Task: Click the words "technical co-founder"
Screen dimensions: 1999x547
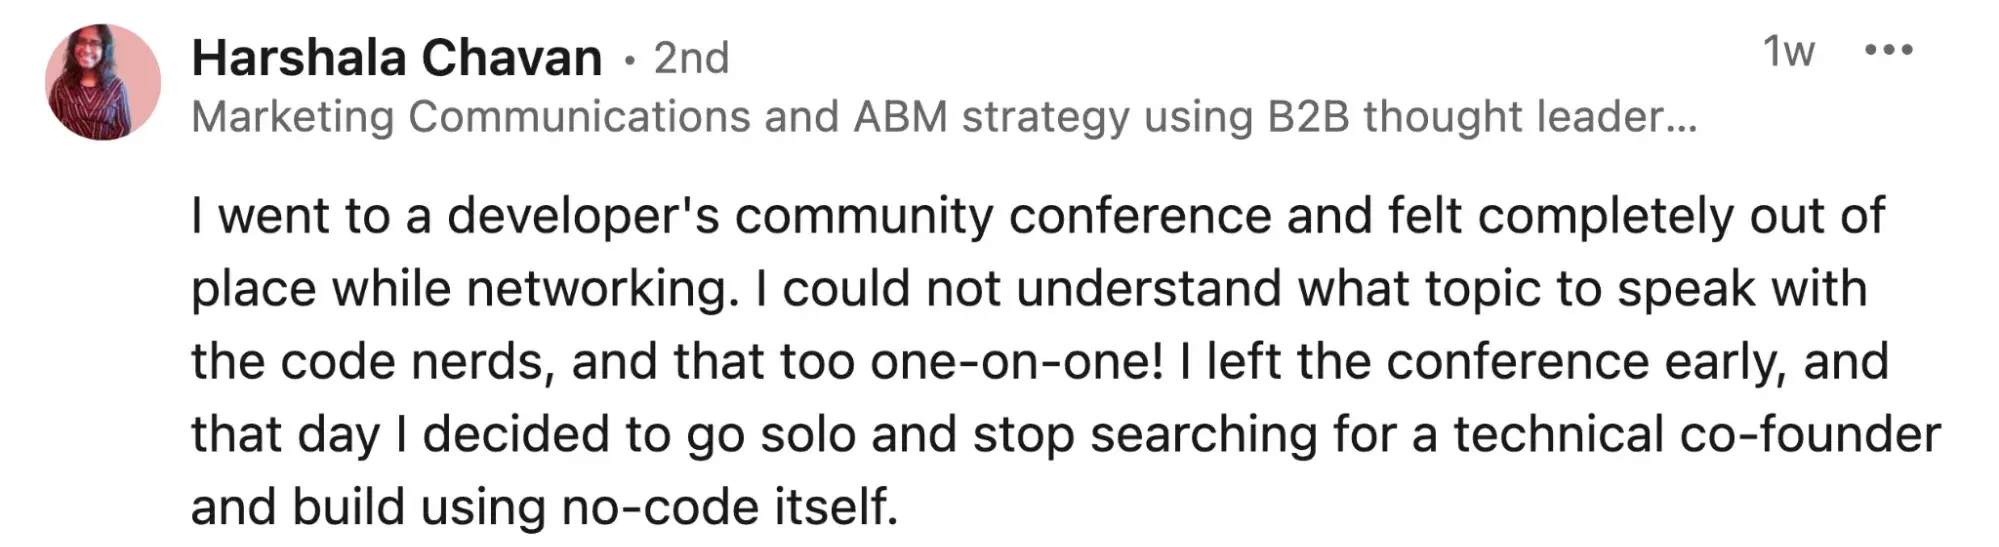Action: point(1696,435)
